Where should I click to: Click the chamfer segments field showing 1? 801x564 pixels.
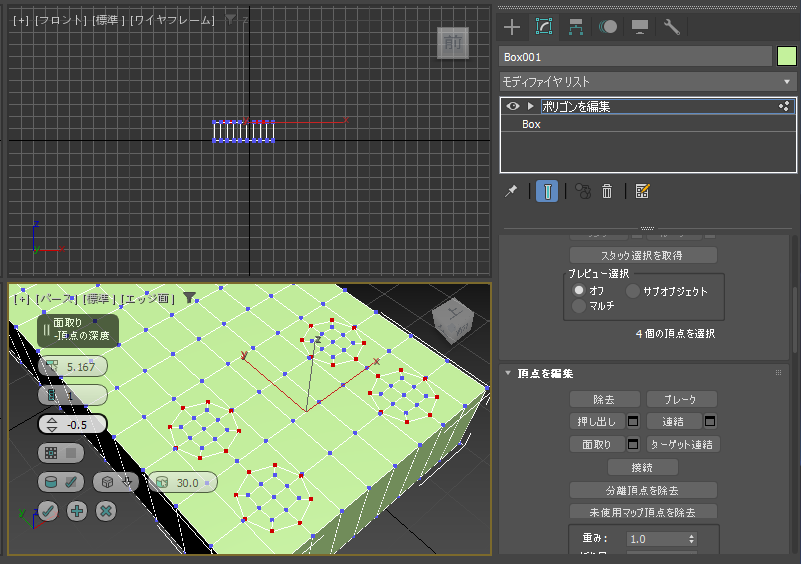click(x=73, y=395)
